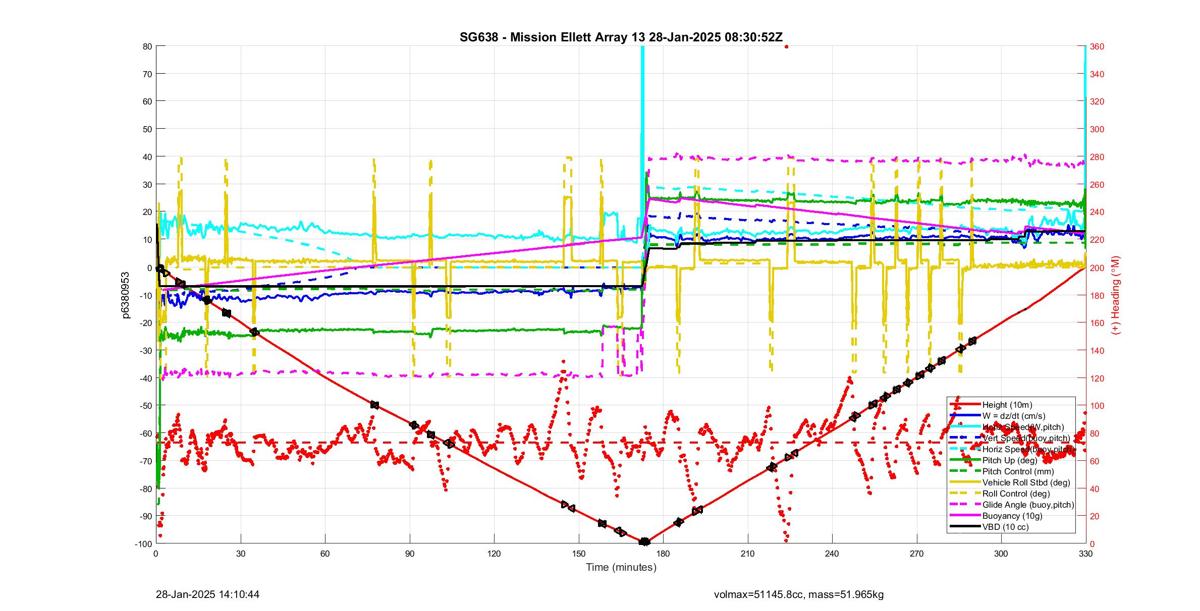Image resolution: width=1200 pixels, height=611 pixels.
Task: Click Vehicle Roll Stbd (deg) legend entry
Action: click(x=1026, y=483)
